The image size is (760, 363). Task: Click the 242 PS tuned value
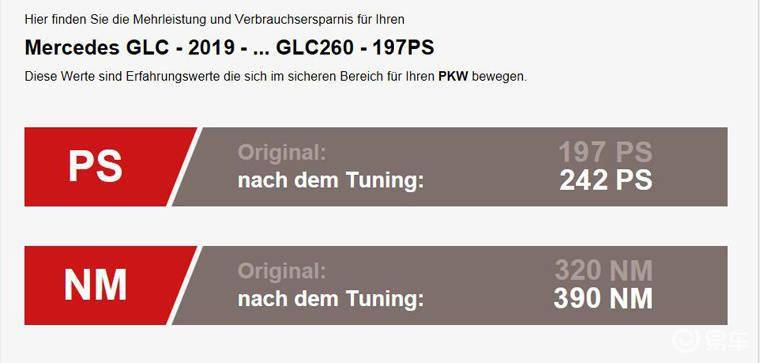[606, 180]
